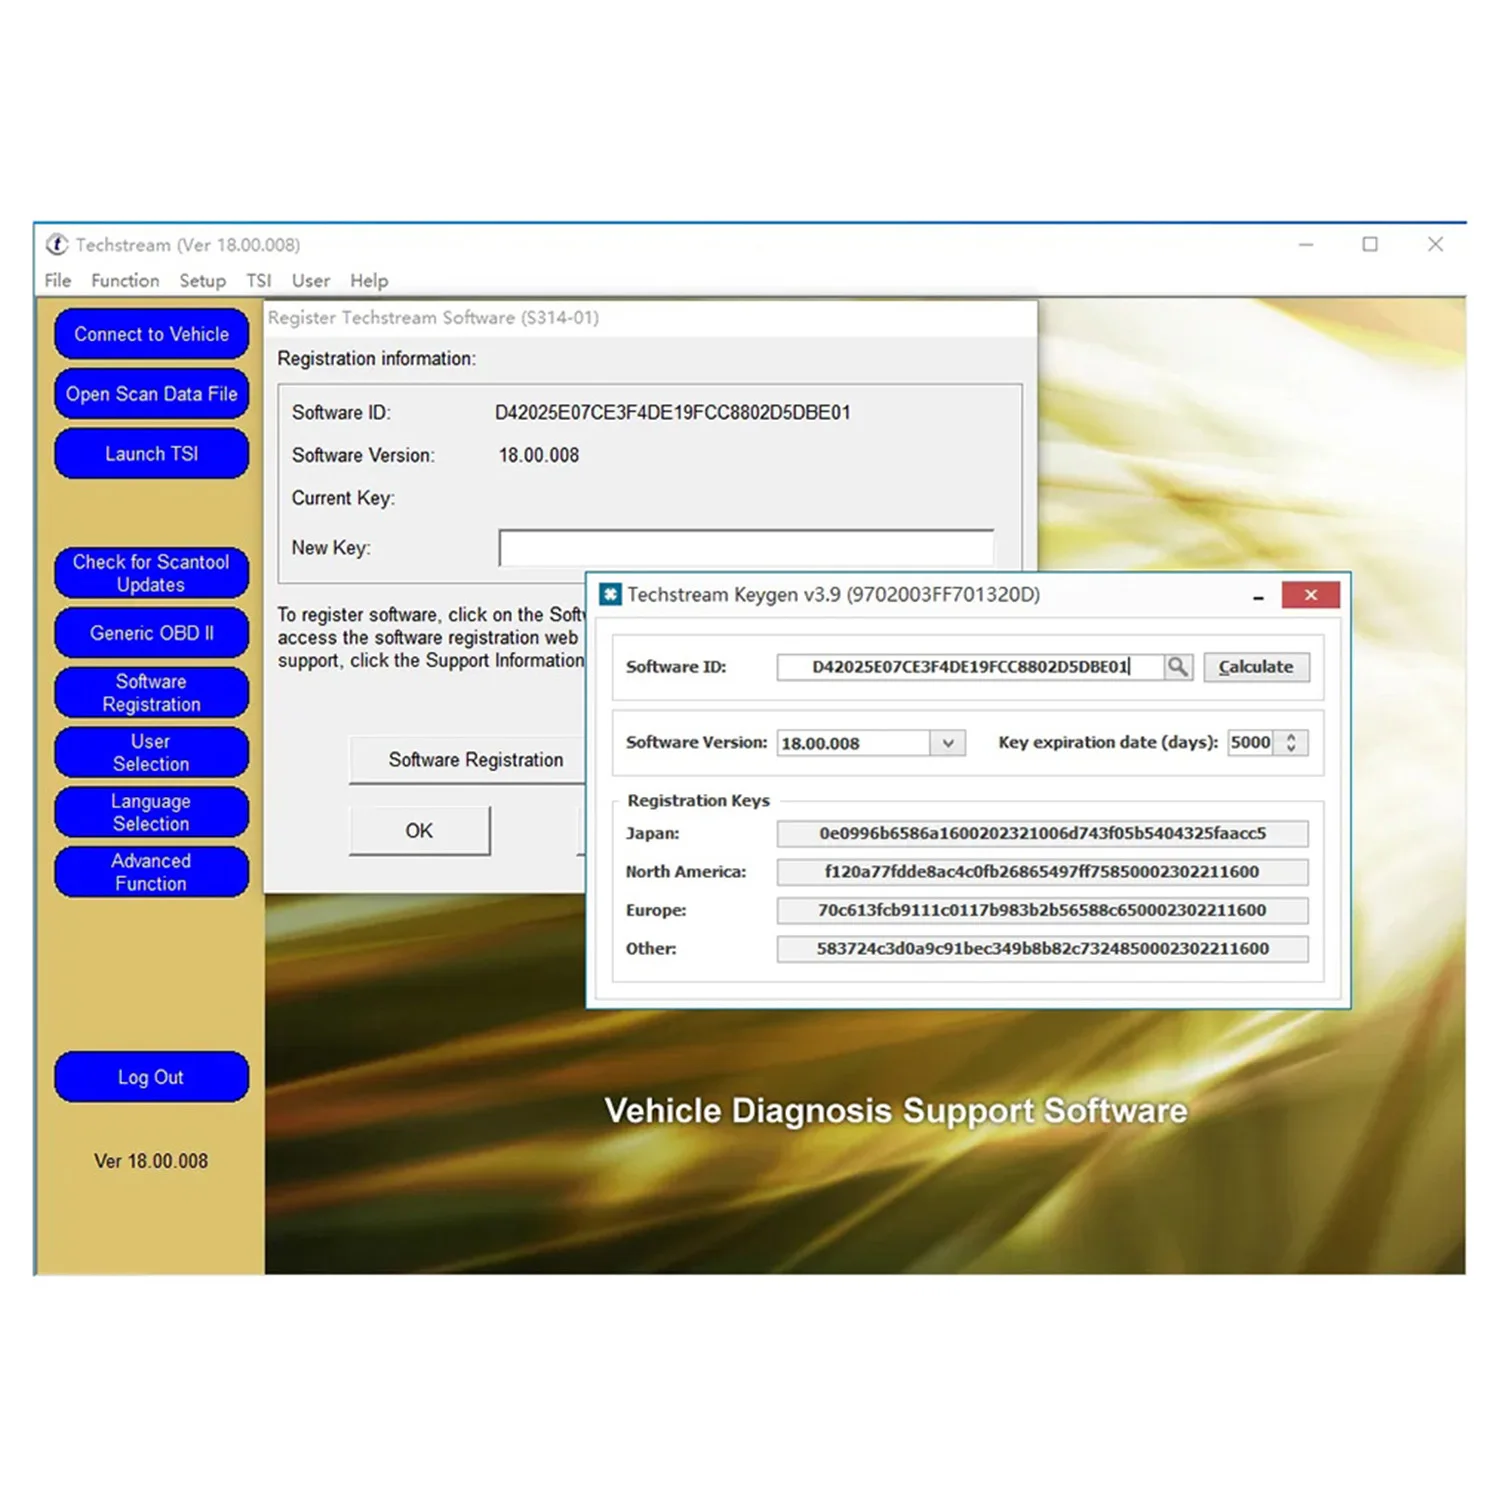The image size is (1500, 1500).
Task: Open the Software Version dropdown in the Keygen
Action: [947, 743]
